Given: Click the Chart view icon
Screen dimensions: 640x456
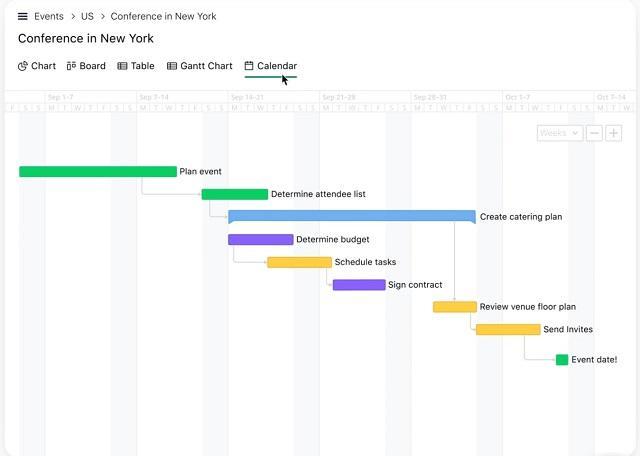Looking at the screenshot, I should pyautogui.click(x=23, y=66).
